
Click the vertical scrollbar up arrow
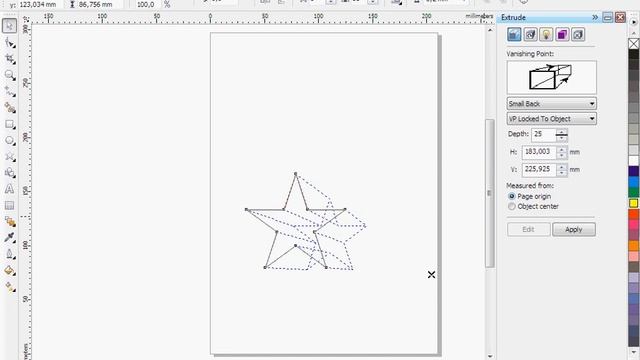490,30
